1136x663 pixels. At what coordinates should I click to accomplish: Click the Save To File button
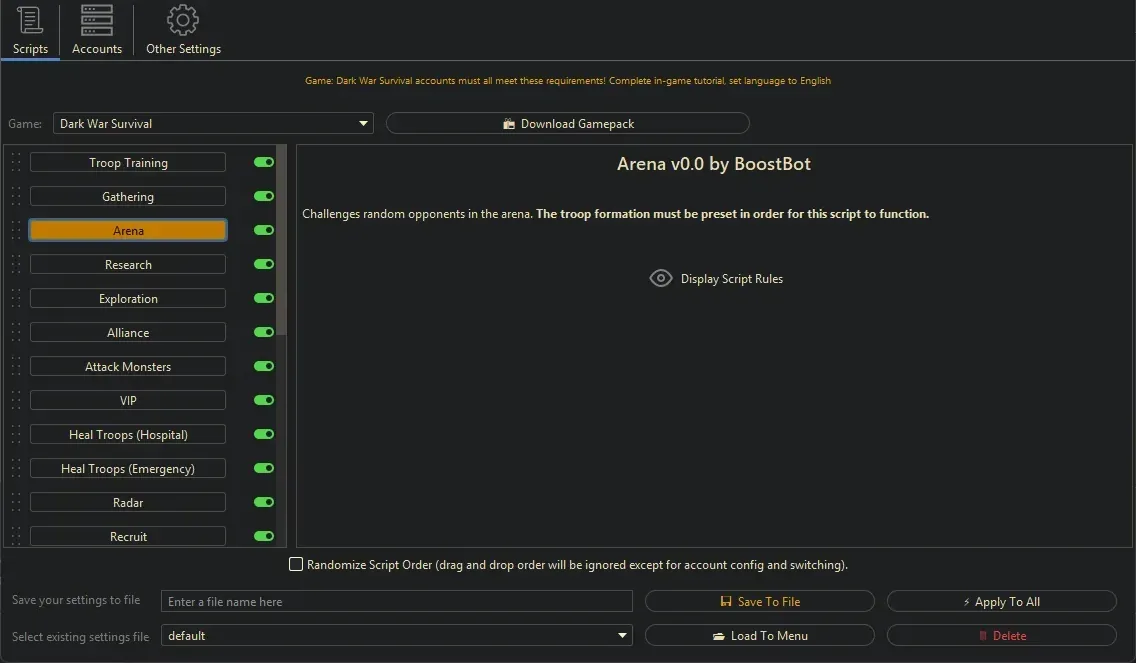[759, 601]
